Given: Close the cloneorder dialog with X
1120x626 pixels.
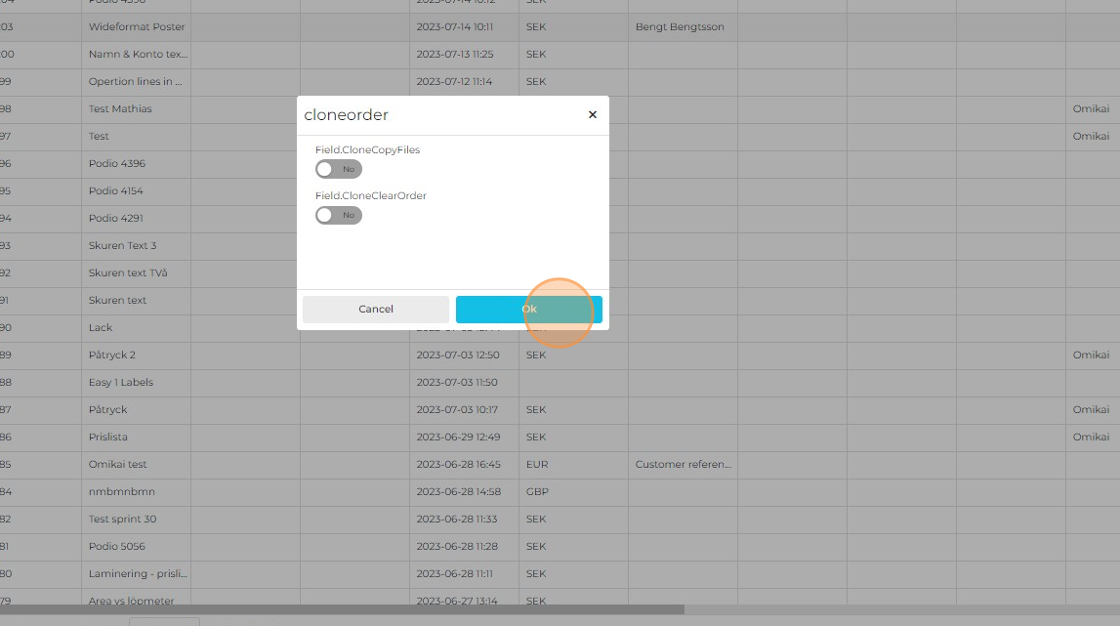Looking at the screenshot, I should click(592, 115).
